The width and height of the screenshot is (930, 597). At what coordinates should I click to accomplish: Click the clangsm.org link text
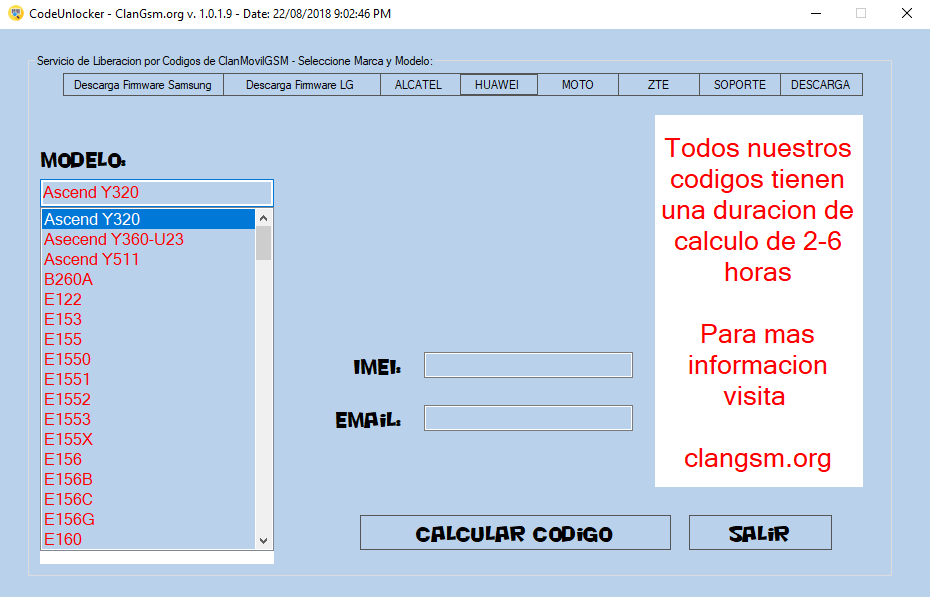tap(757, 459)
